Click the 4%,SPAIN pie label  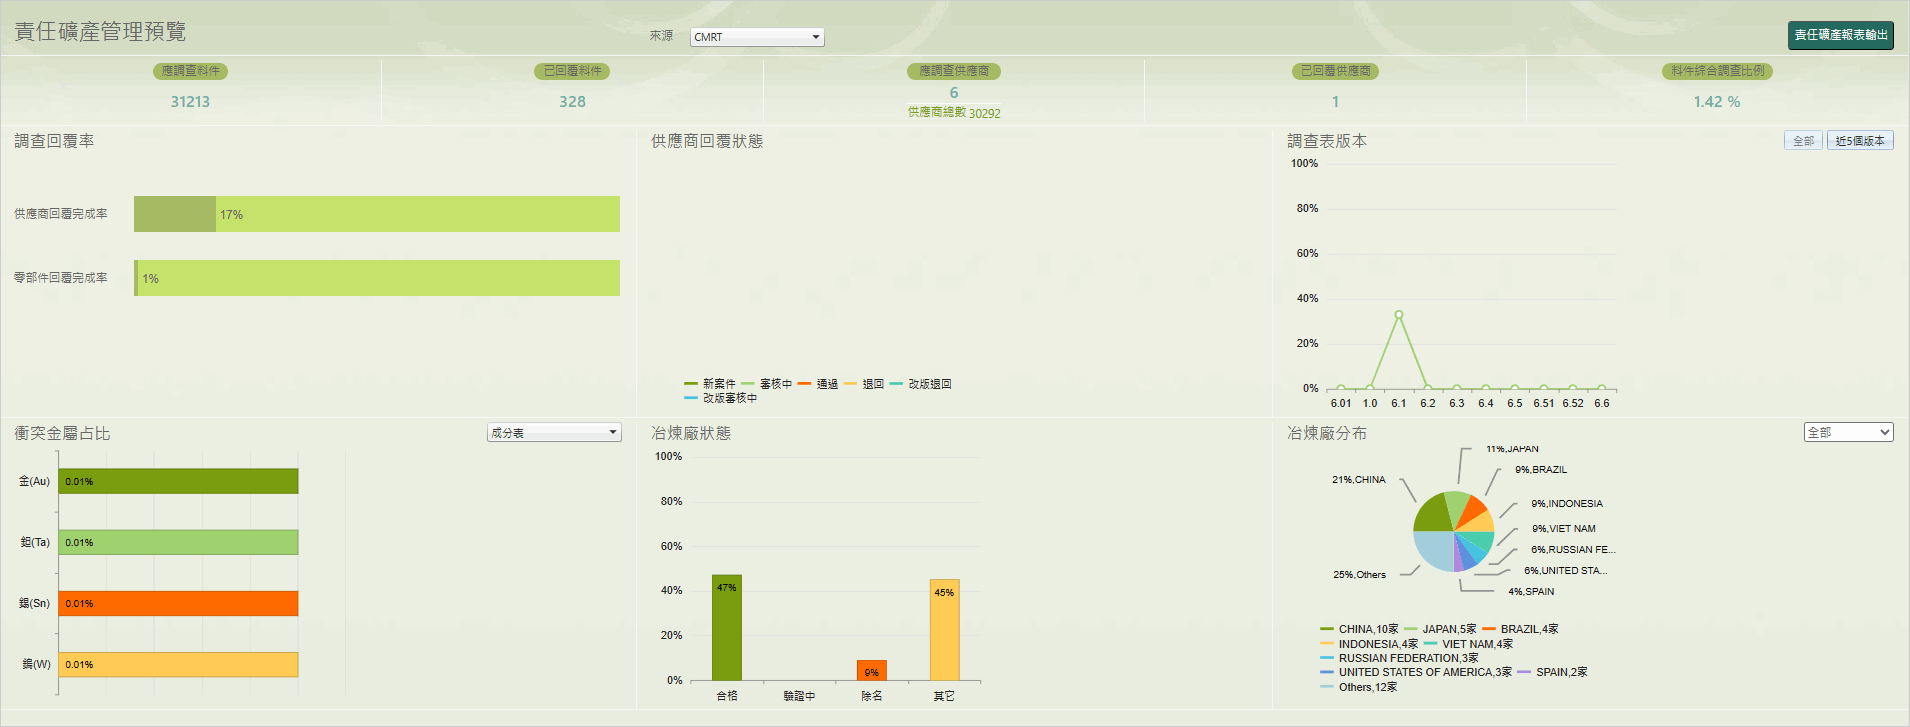pyautogui.click(x=1531, y=592)
